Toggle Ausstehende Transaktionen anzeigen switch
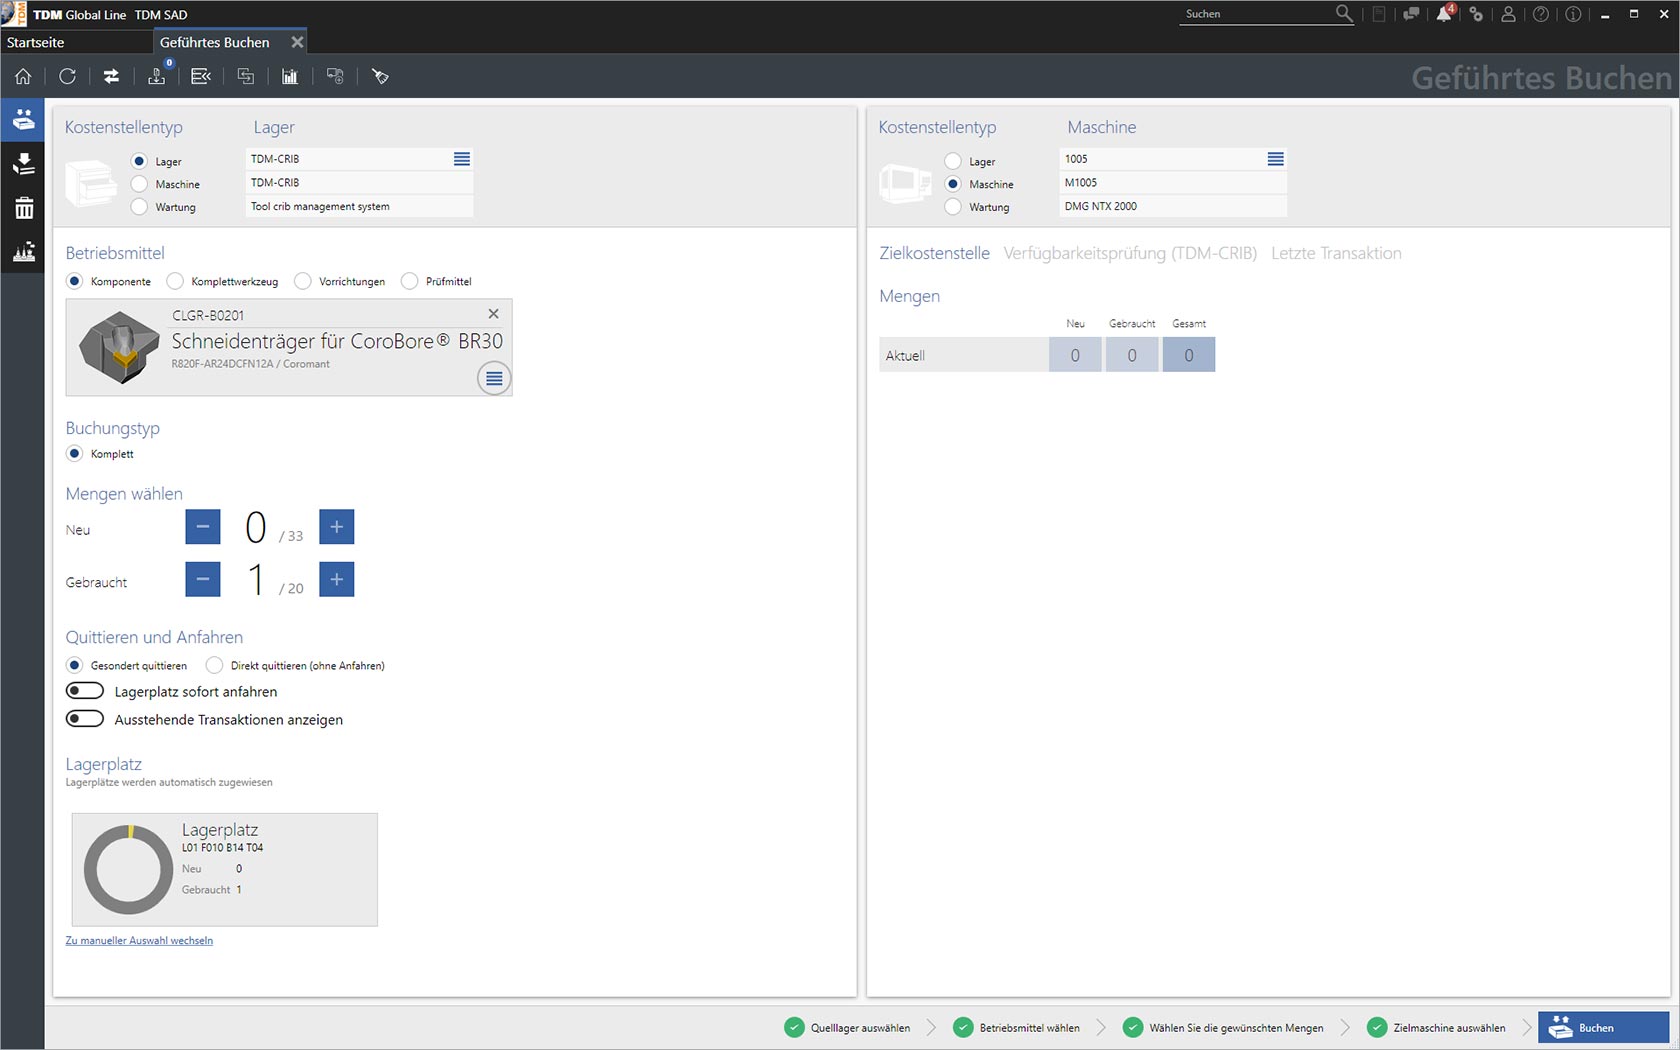 (85, 719)
